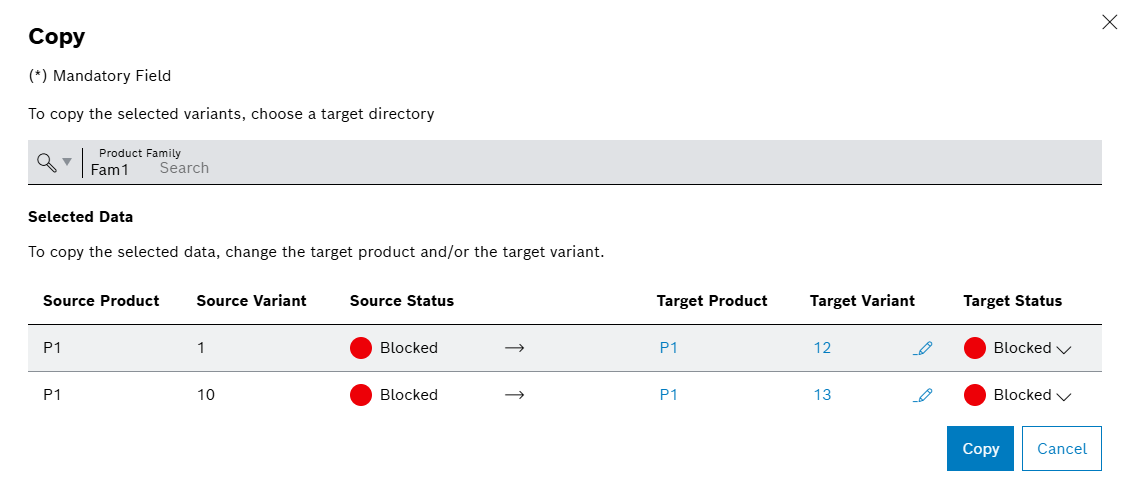This screenshot has width=1131, height=497.
Task: Click the search magnifier icon
Action: (46, 162)
